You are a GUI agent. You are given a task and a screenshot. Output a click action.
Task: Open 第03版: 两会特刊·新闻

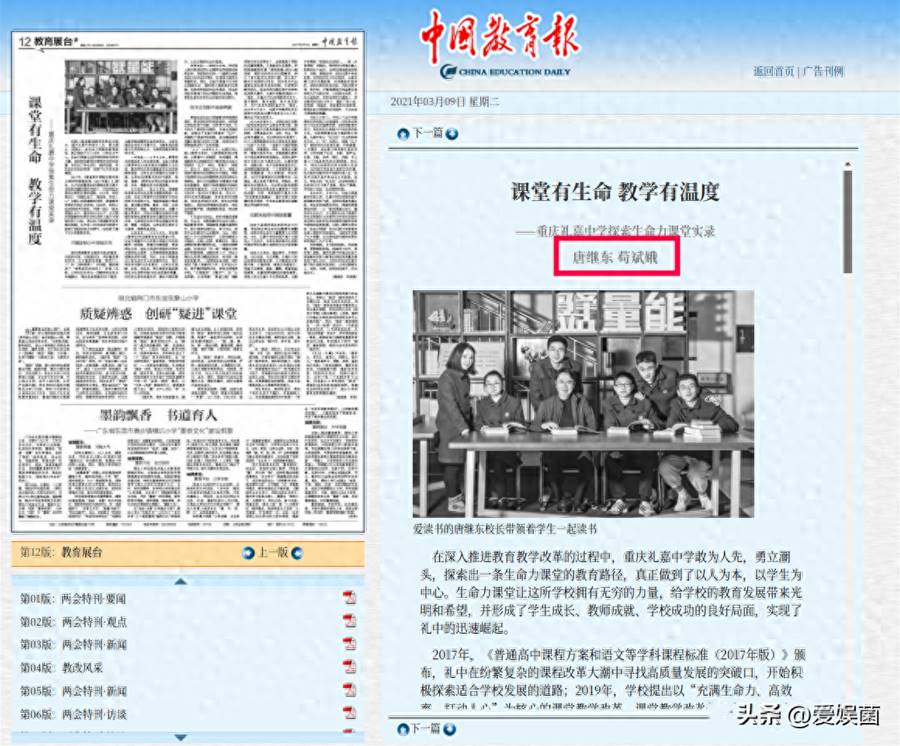click(x=73, y=644)
